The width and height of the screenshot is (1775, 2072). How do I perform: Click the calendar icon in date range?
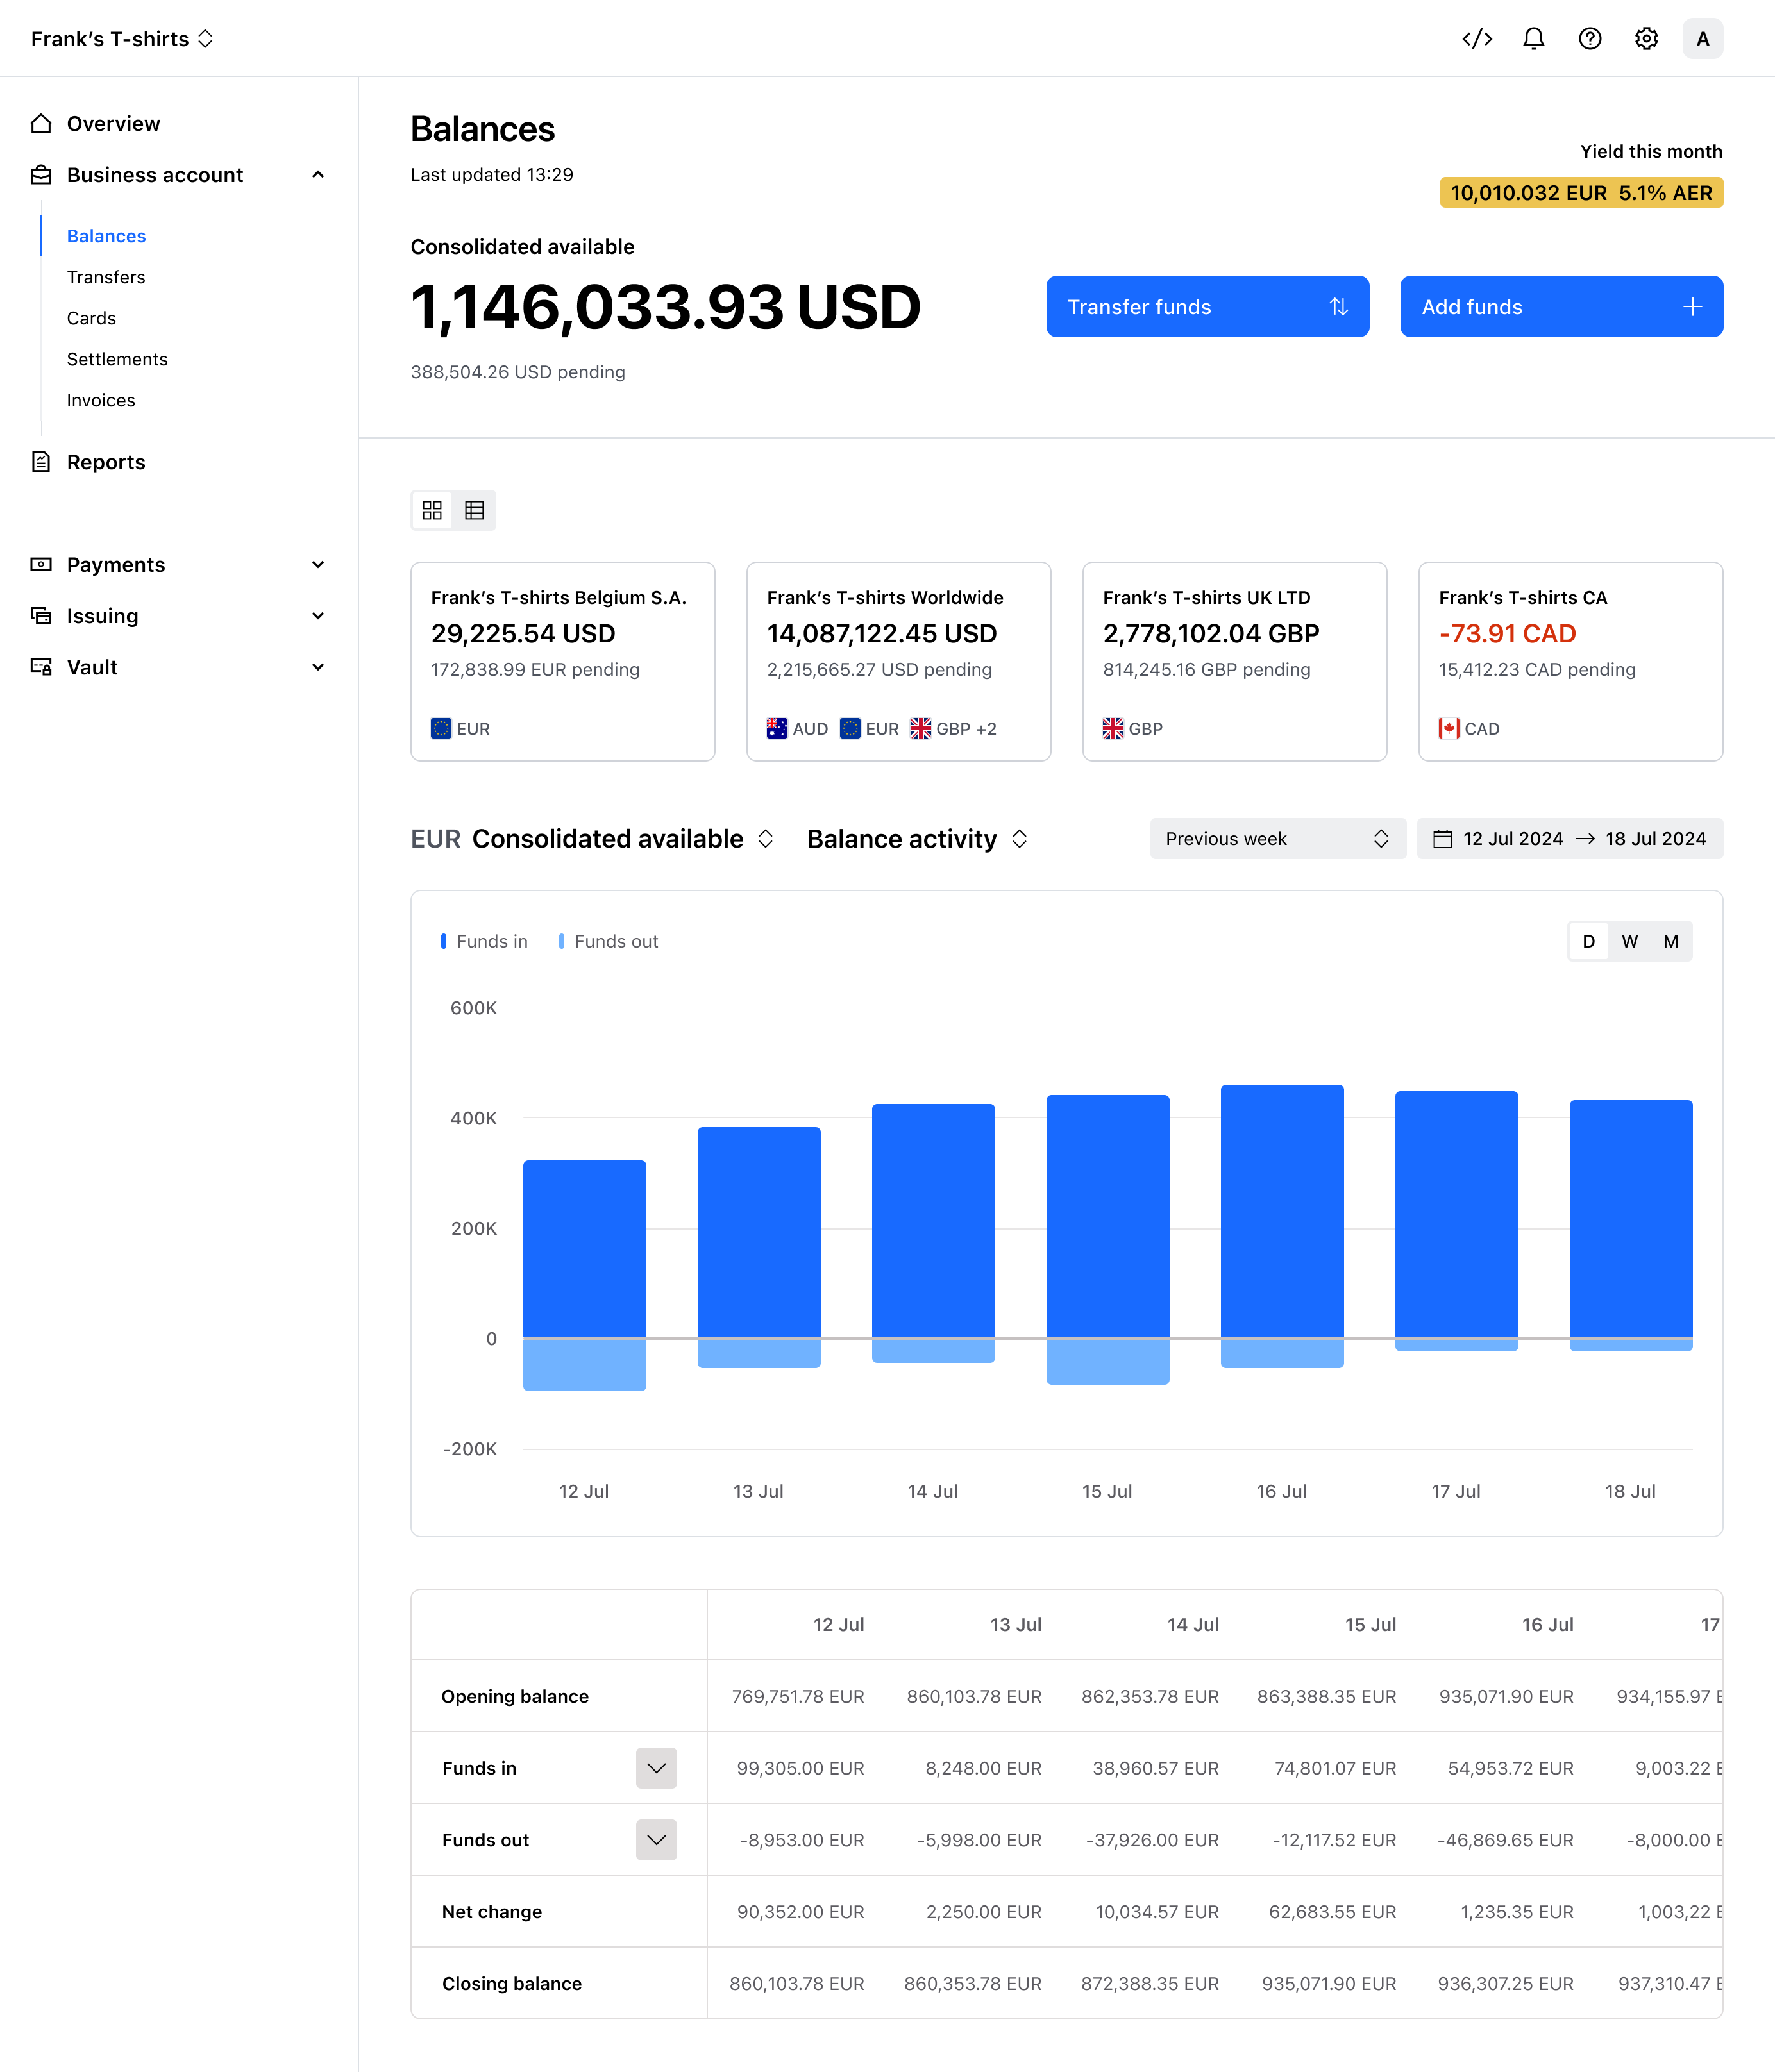click(x=1442, y=839)
